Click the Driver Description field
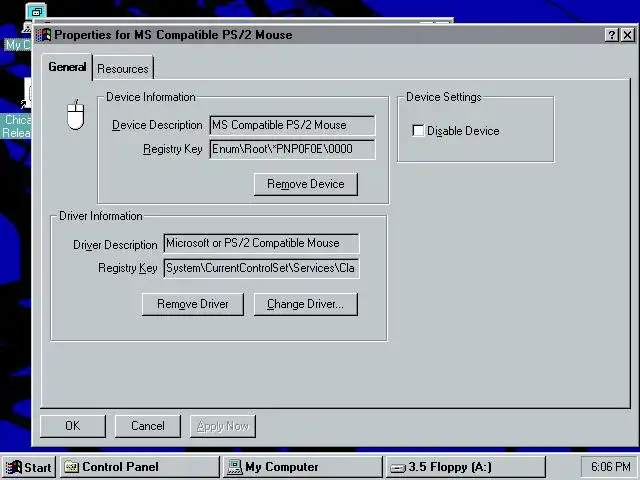The height and width of the screenshot is (480, 640). 261,243
